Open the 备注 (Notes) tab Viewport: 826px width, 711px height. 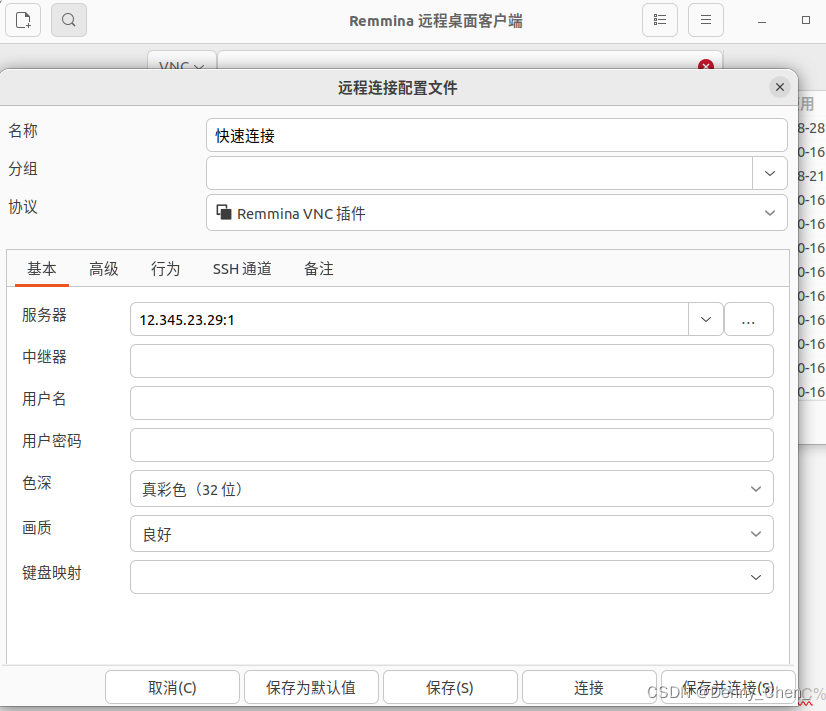pyautogui.click(x=319, y=269)
